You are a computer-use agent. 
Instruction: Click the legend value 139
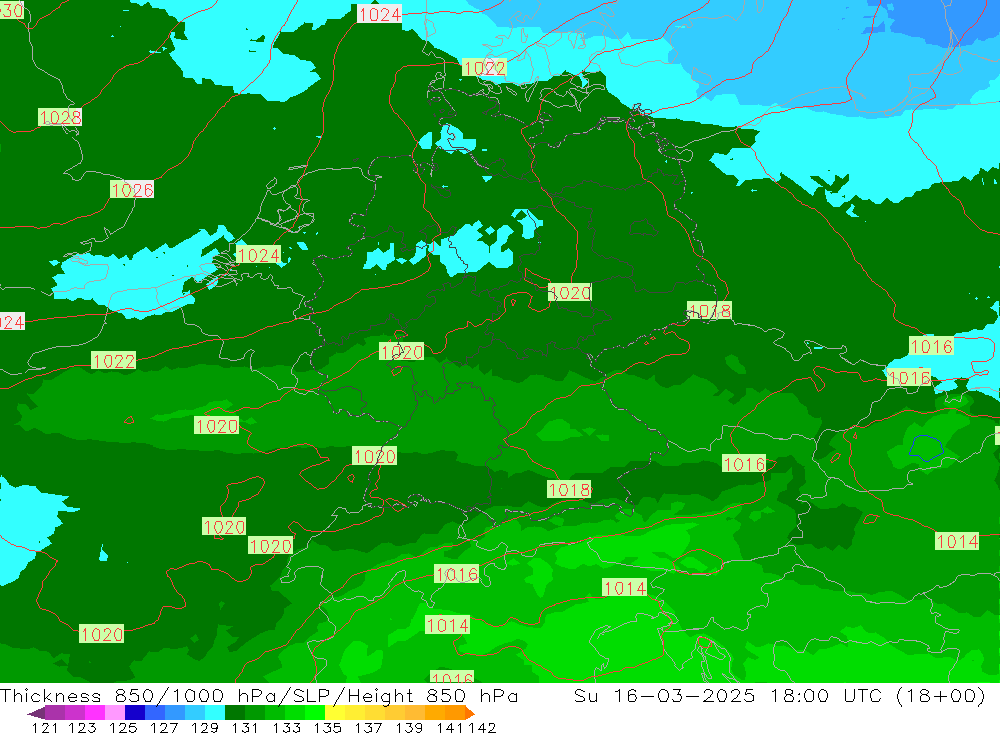coord(409,727)
